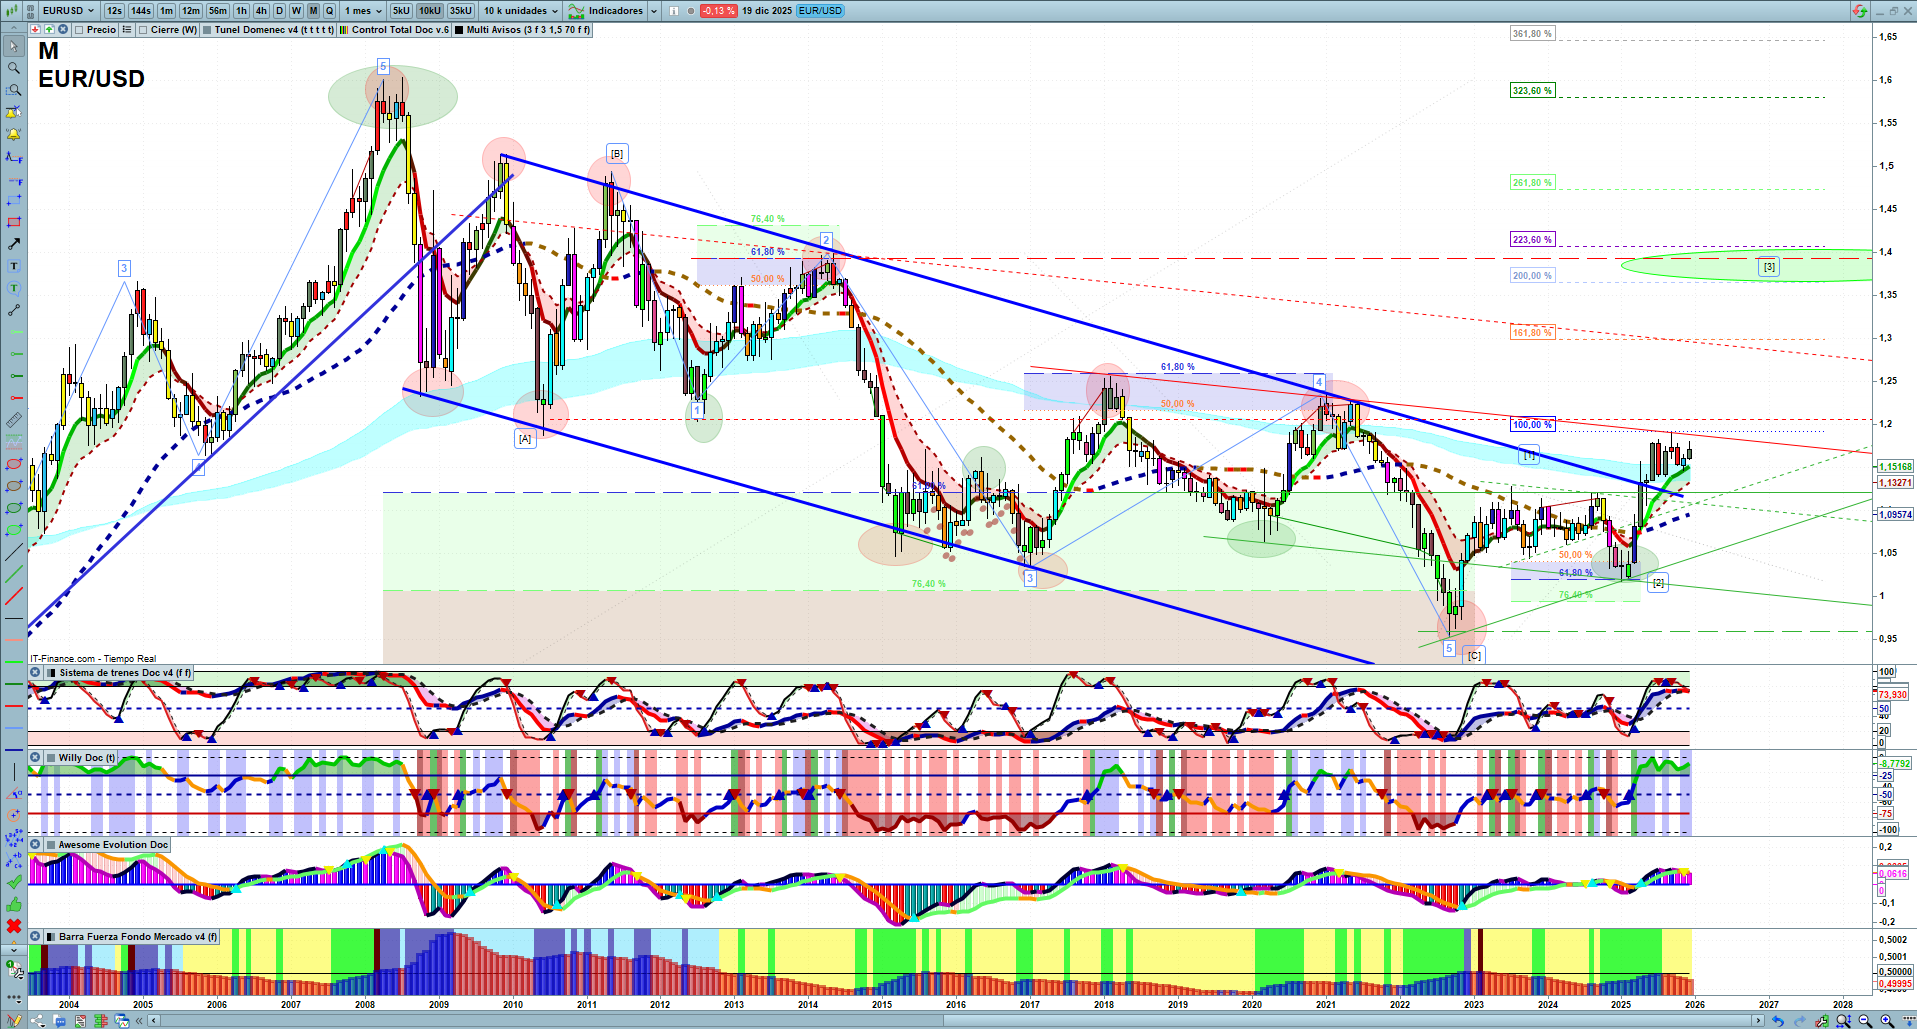Click the horizontal chart scrollbar
1917x1029 pixels.
[x=957, y=1021]
